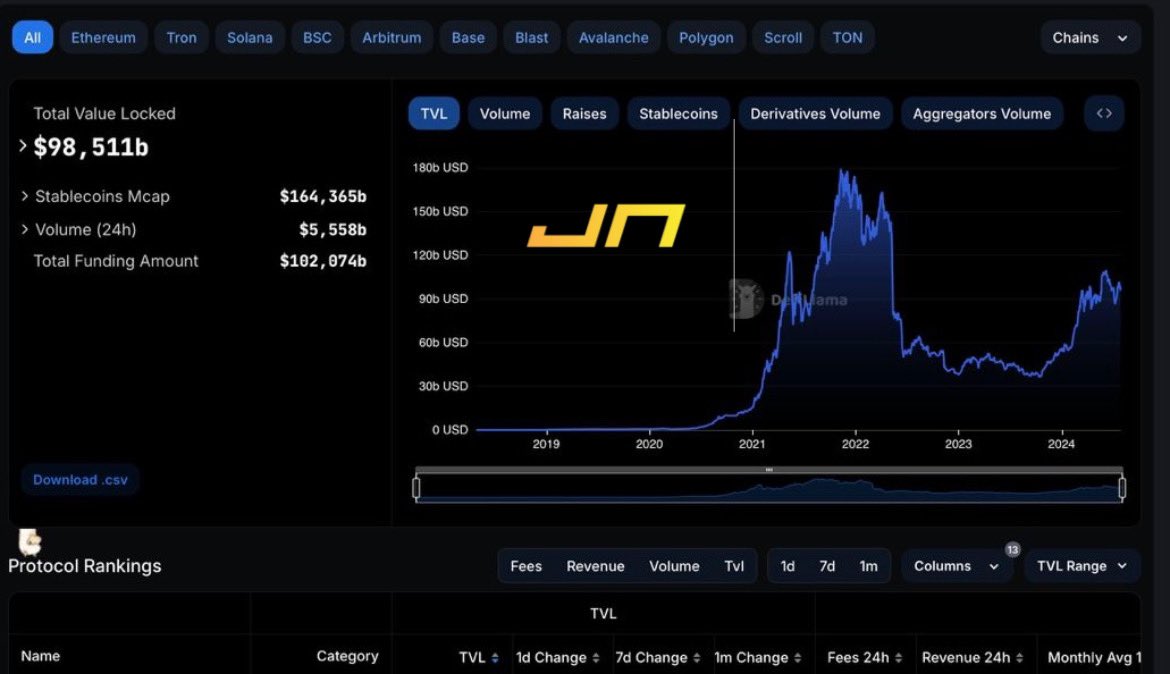Click the Columns count badge 13
This screenshot has width=1170, height=674.
click(1012, 550)
